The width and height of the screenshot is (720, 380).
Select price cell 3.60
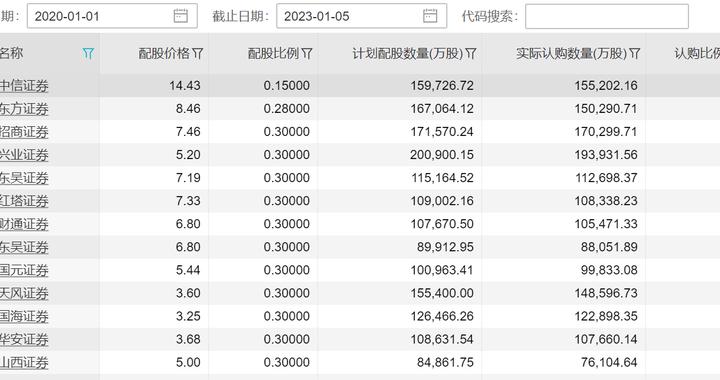(x=188, y=293)
